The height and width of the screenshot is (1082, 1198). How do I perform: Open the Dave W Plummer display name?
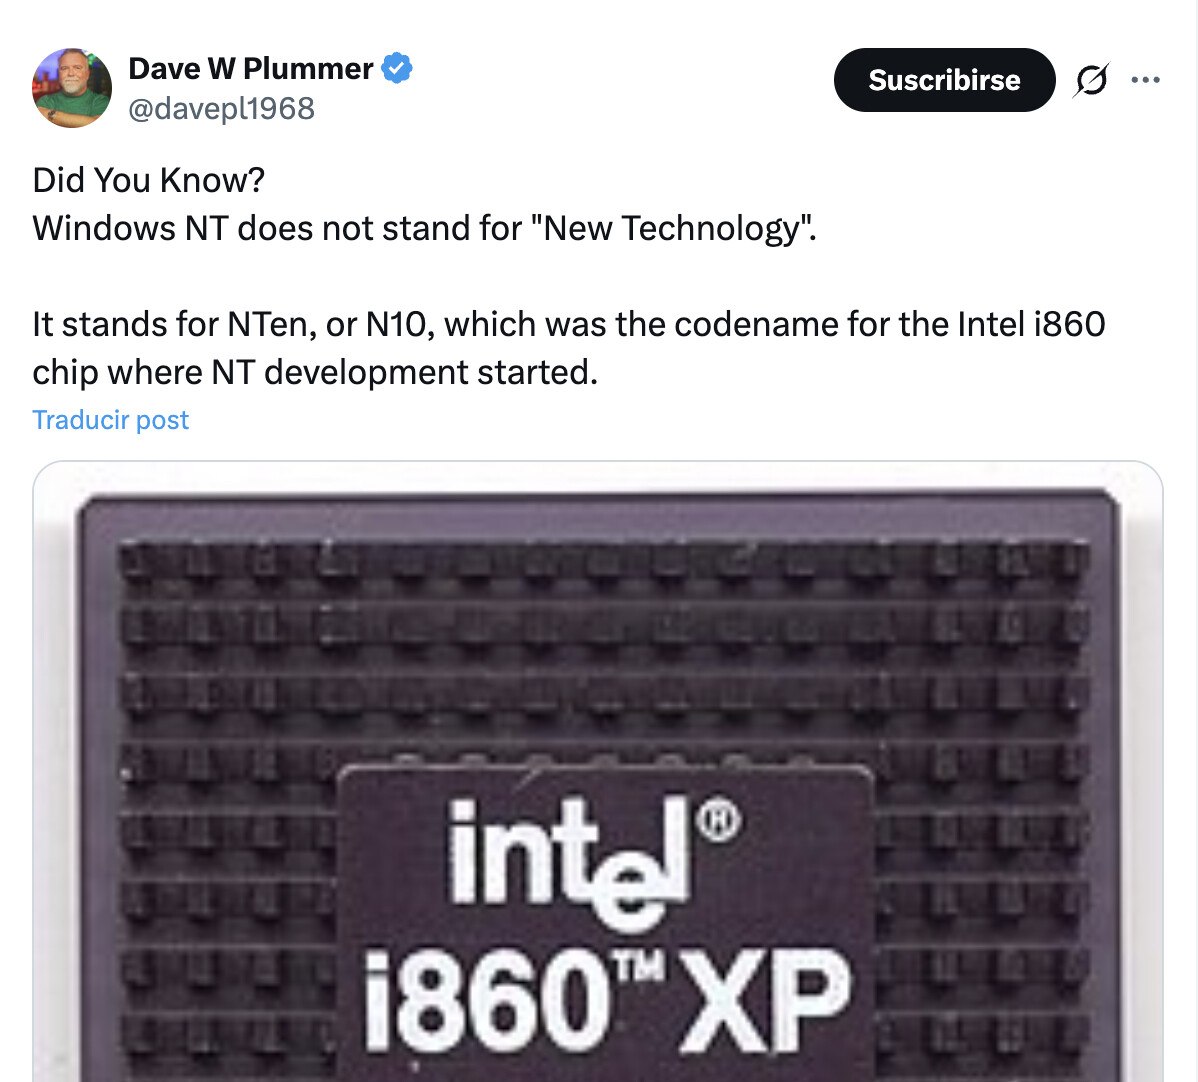pyautogui.click(x=251, y=68)
